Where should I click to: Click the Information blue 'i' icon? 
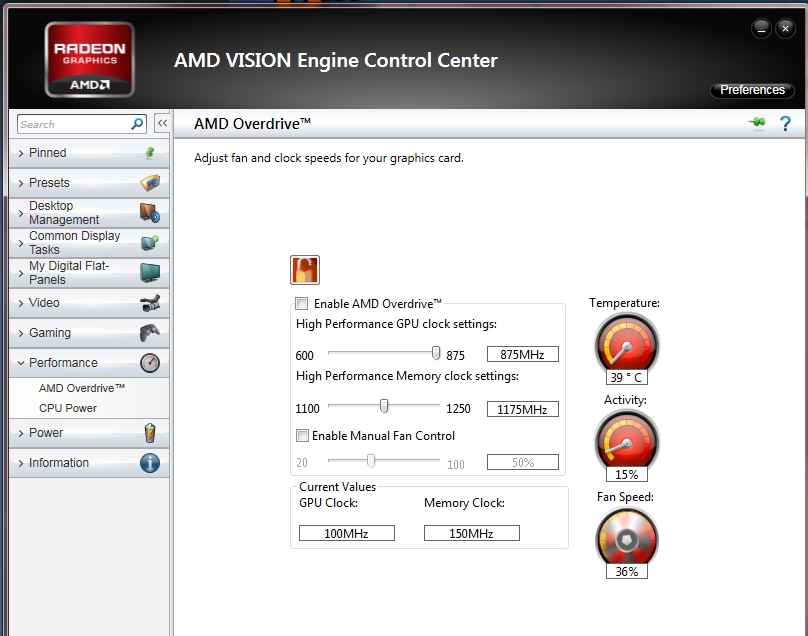tap(150, 463)
